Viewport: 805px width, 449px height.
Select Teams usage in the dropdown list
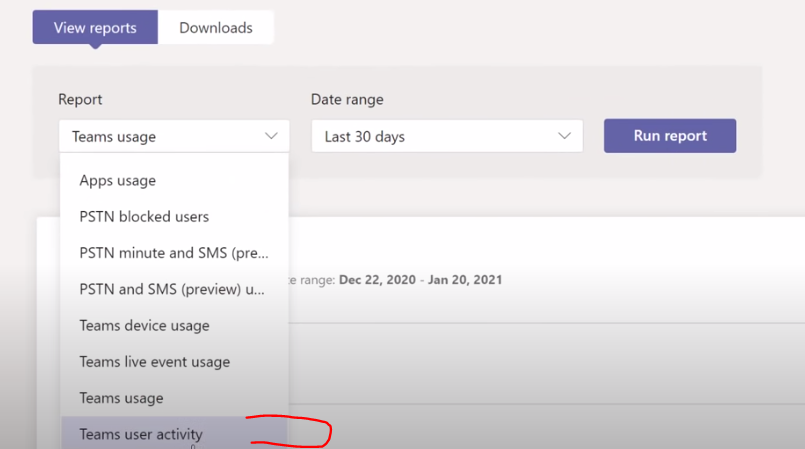coord(174,398)
